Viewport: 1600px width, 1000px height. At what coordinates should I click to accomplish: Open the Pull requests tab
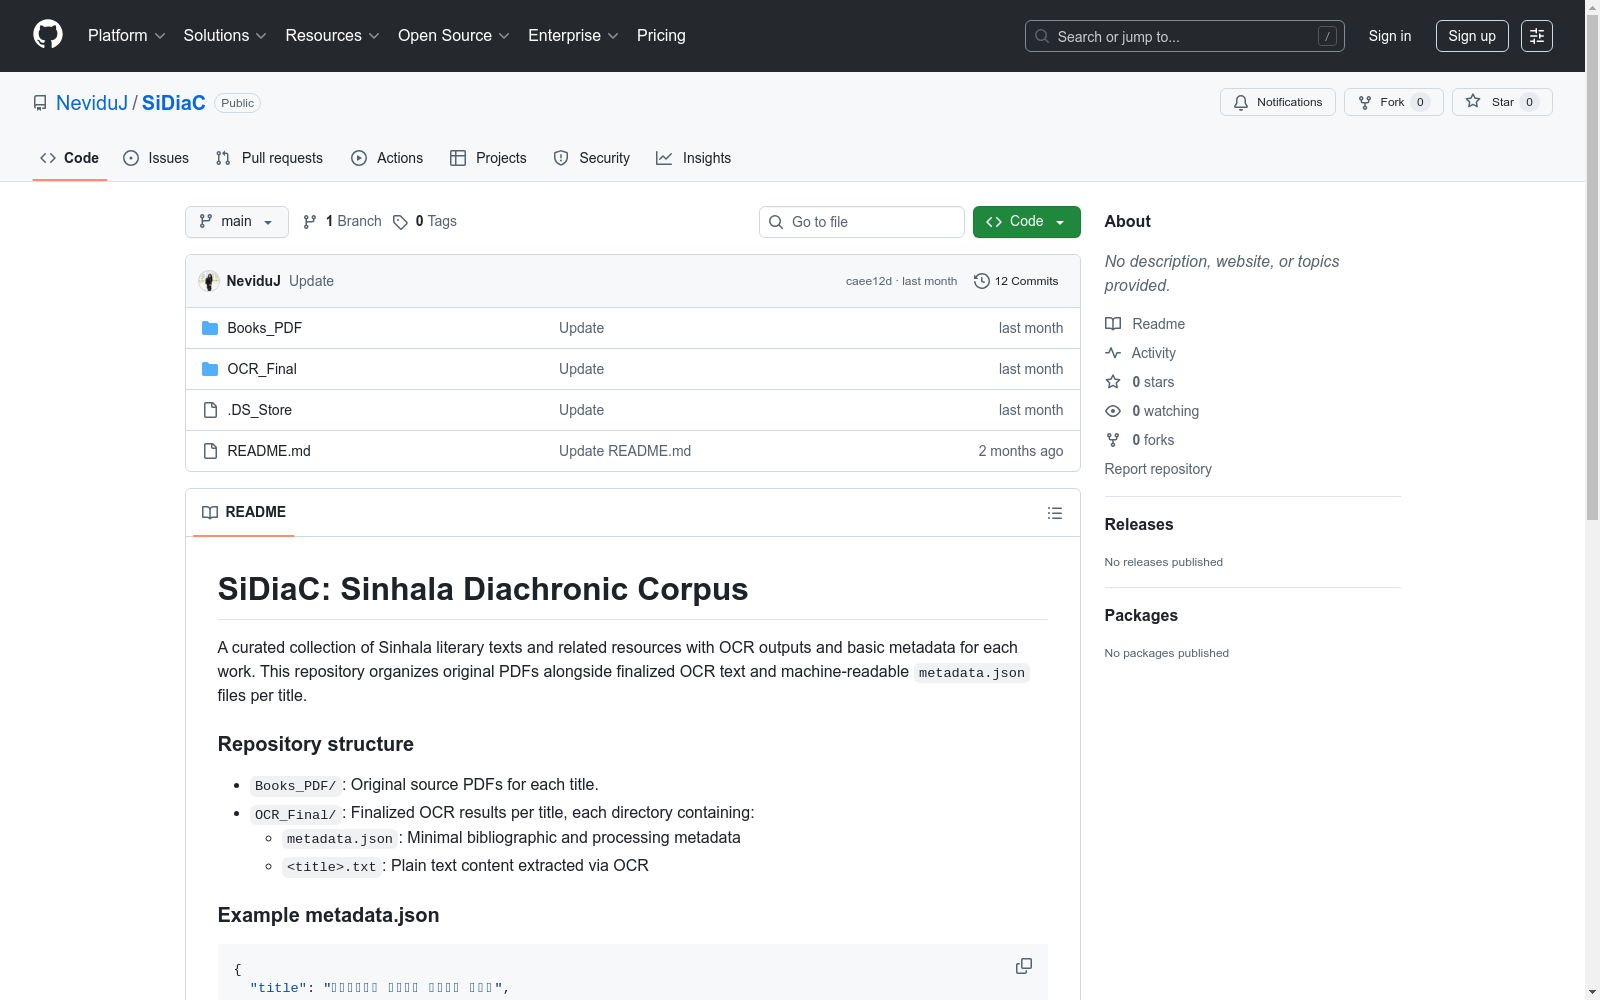[269, 158]
